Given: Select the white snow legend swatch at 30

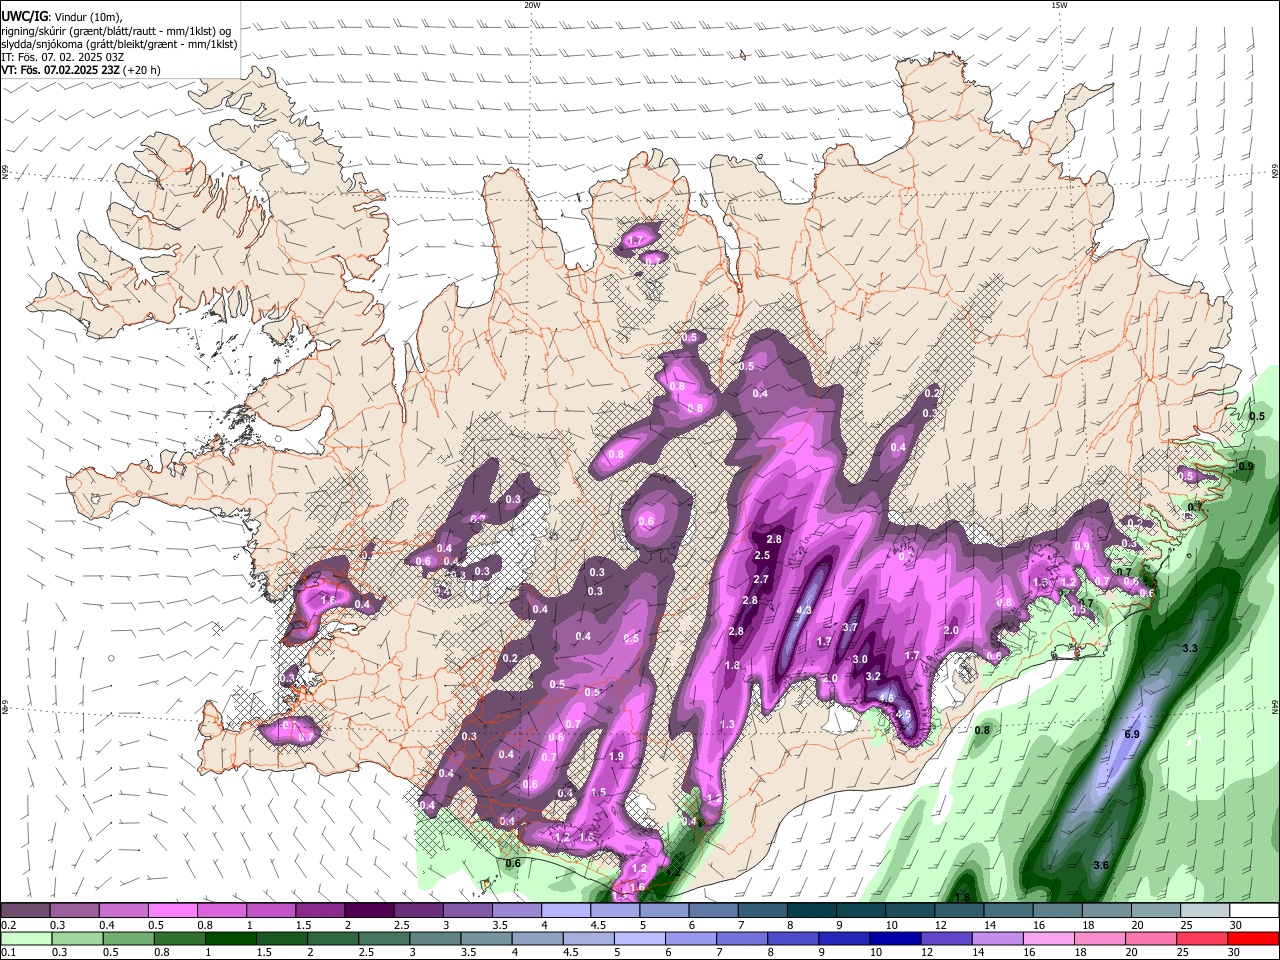Looking at the screenshot, I should [x=1254, y=911].
